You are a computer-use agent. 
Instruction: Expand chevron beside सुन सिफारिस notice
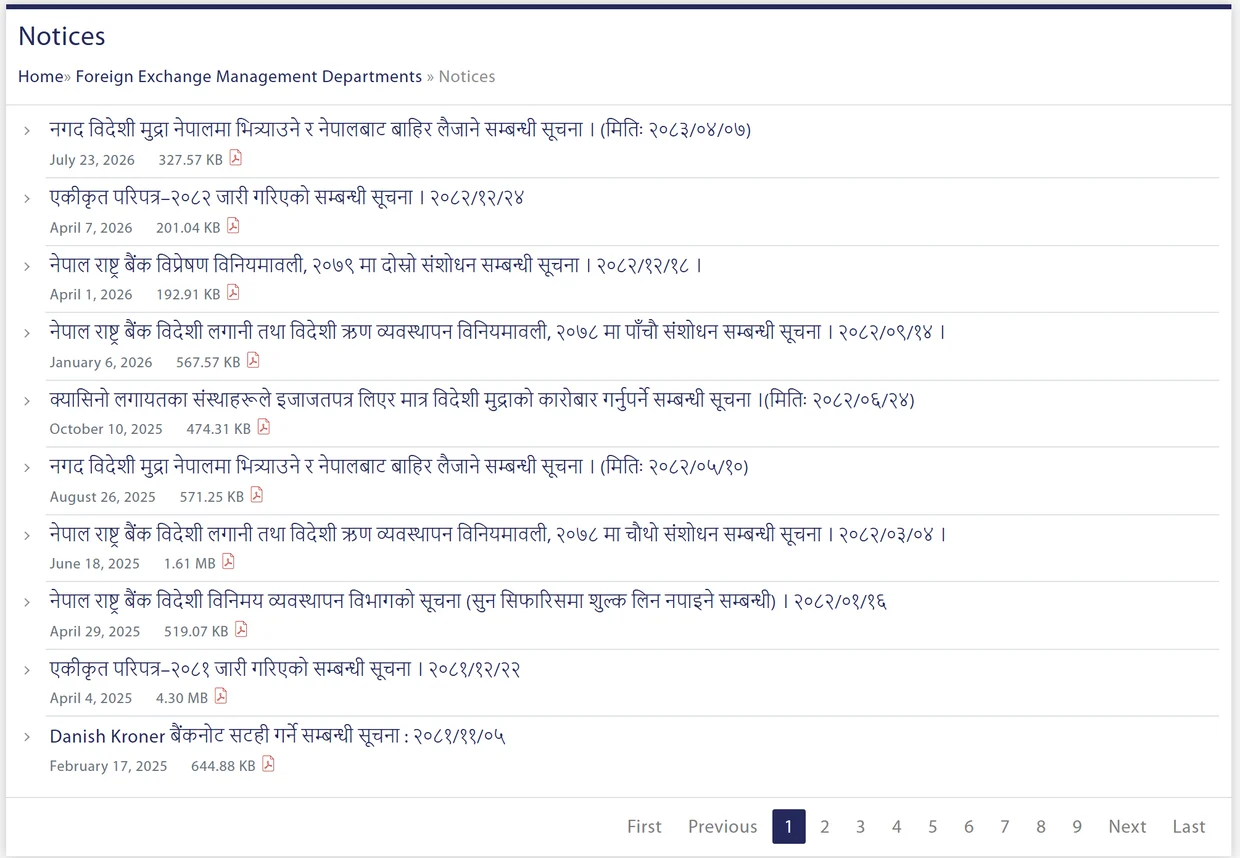[x=27, y=602]
